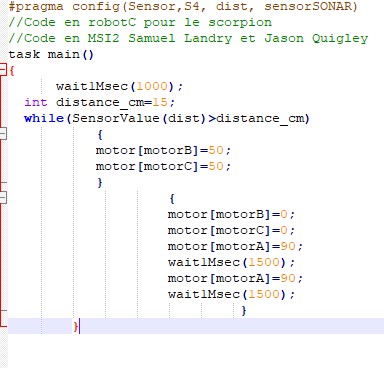Viewport: 384px width, 368px height.
Task: Place cursor on the #pragma config line
Action: tap(183, 6)
